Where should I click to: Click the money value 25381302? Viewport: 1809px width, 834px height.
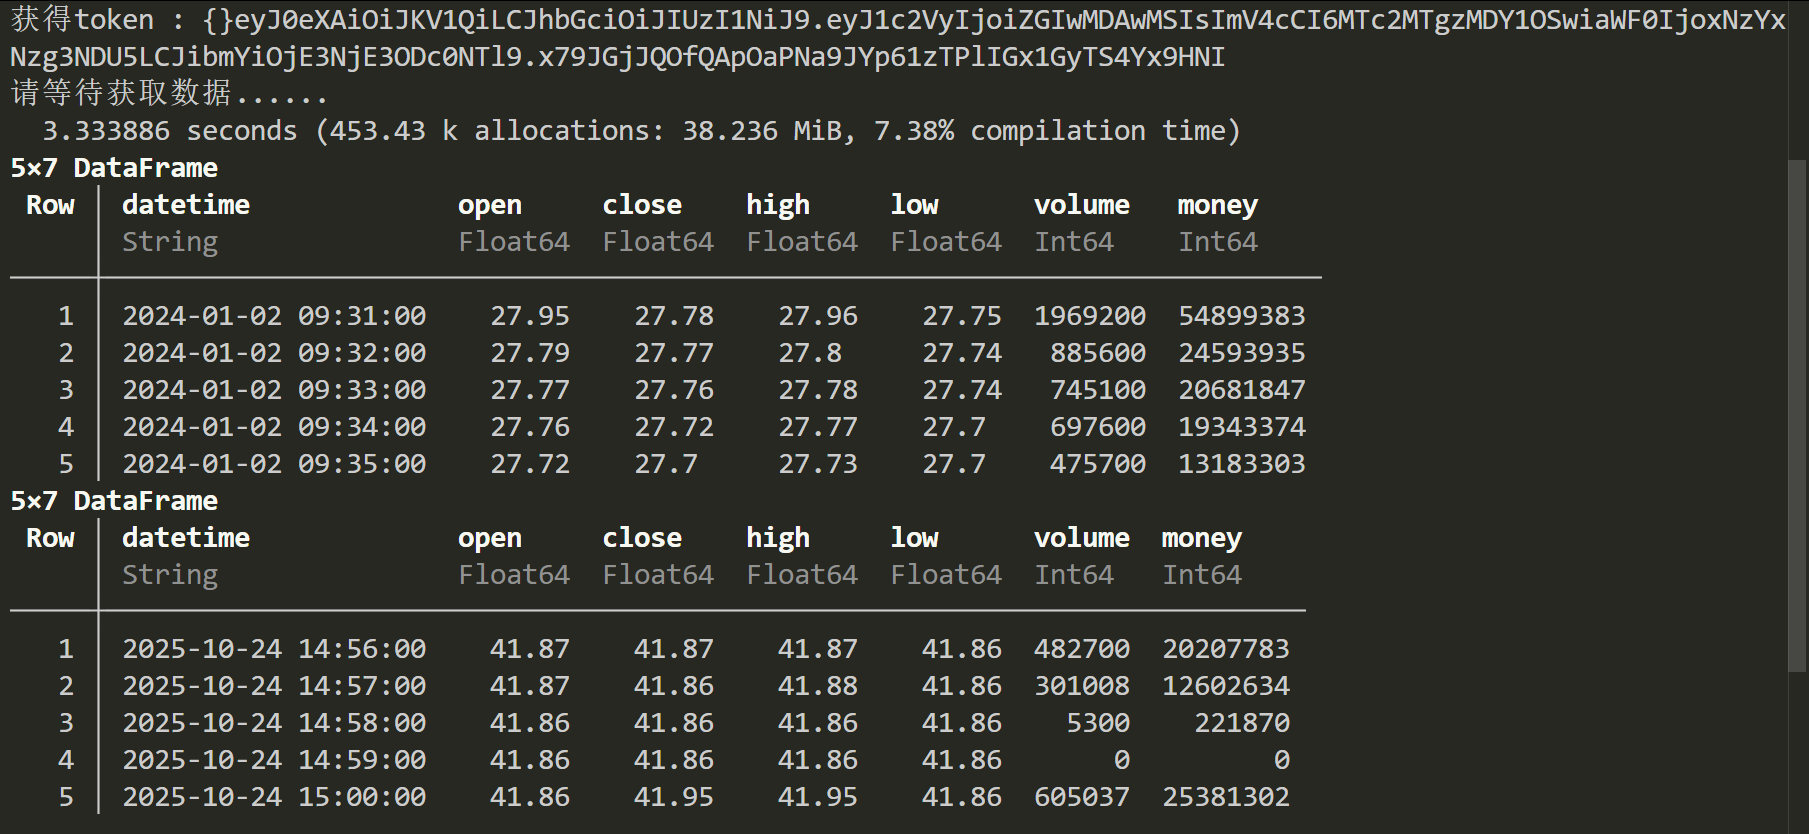1226,797
